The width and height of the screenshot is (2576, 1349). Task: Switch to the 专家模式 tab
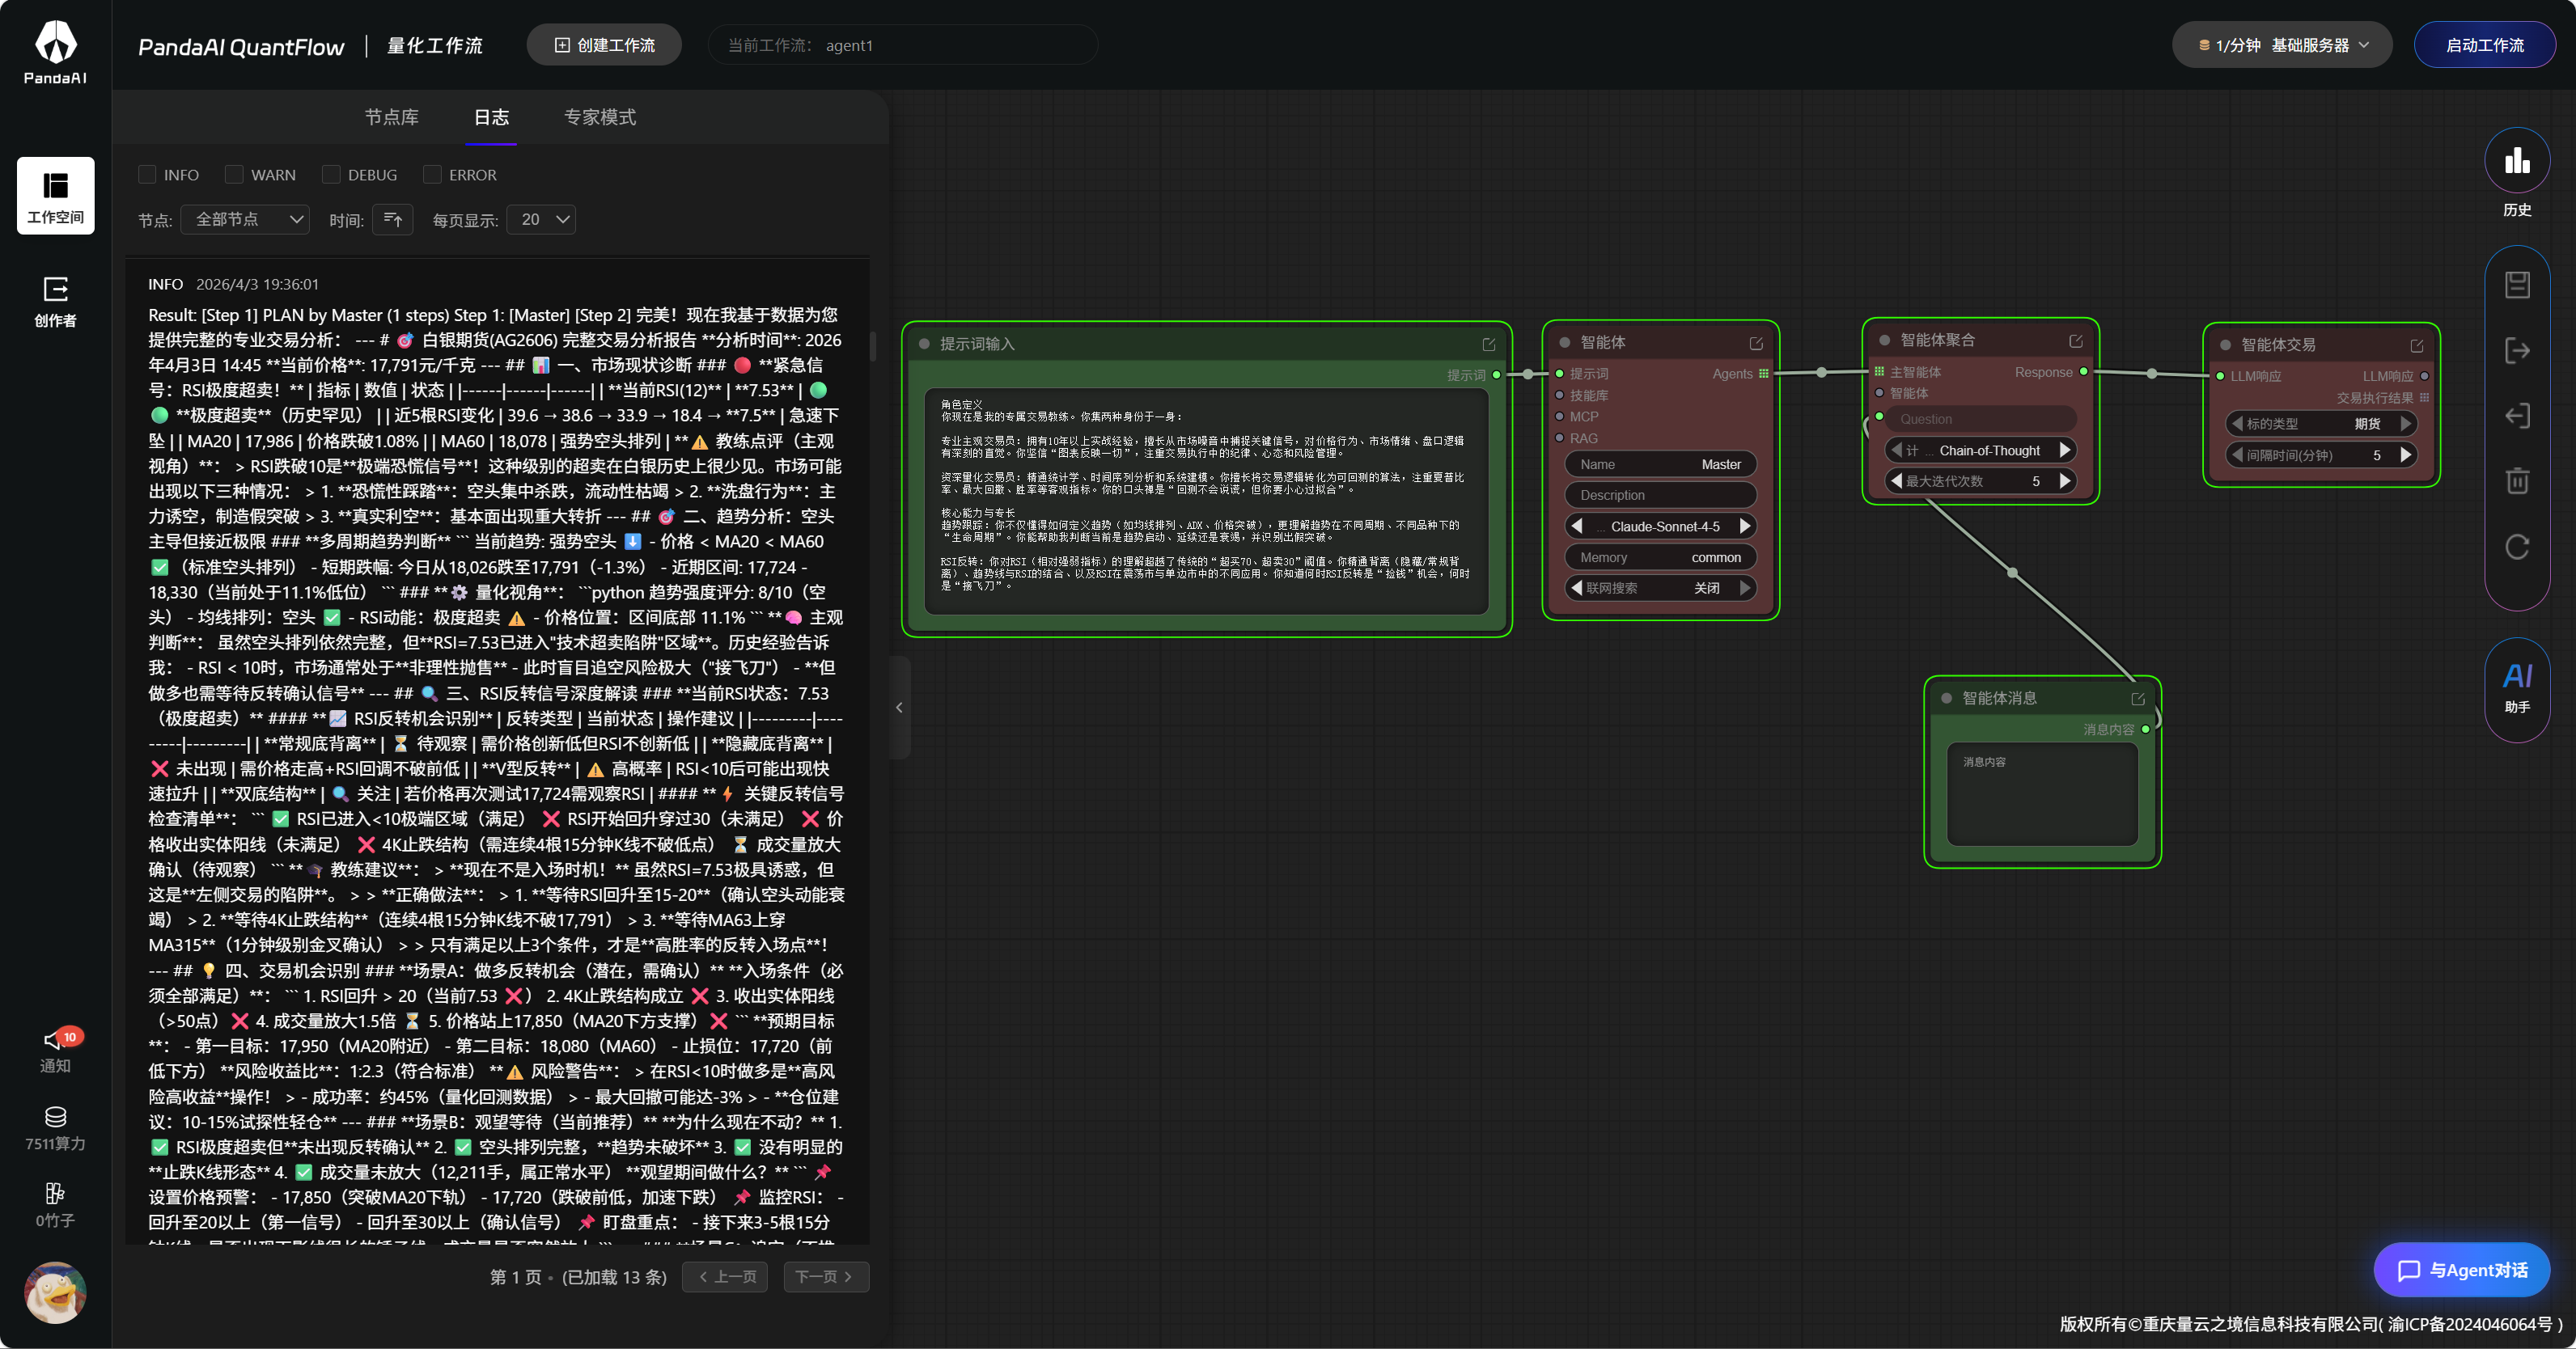point(599,117)
